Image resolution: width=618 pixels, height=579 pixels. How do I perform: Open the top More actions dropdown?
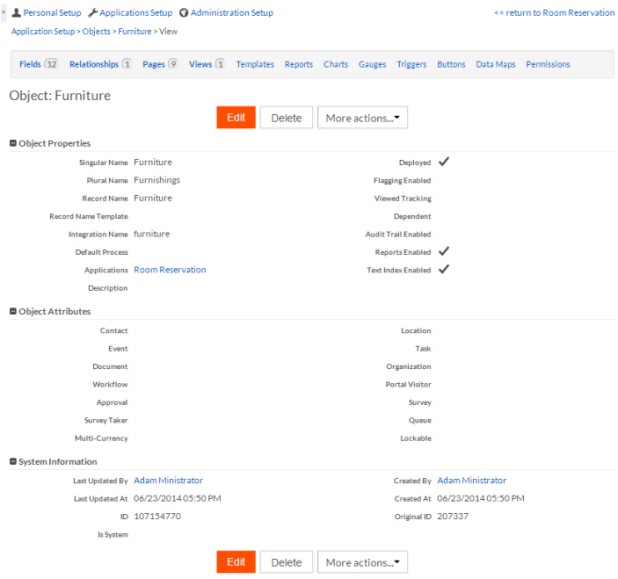(362, 118)
